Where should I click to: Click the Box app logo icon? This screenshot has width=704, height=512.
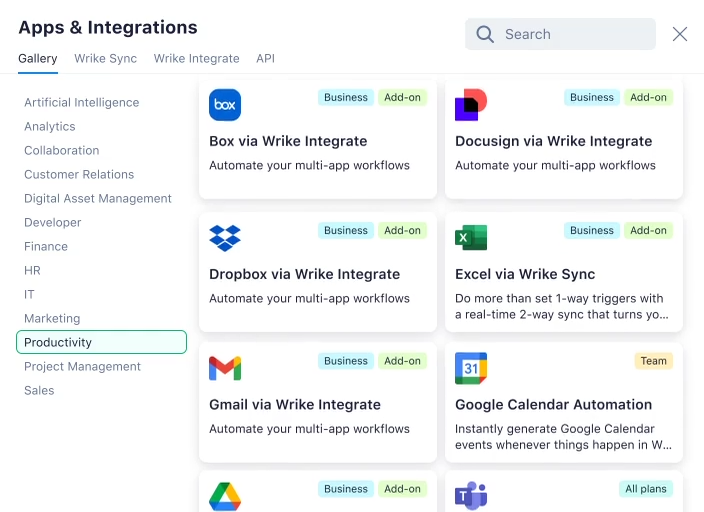tap(225, 105)
